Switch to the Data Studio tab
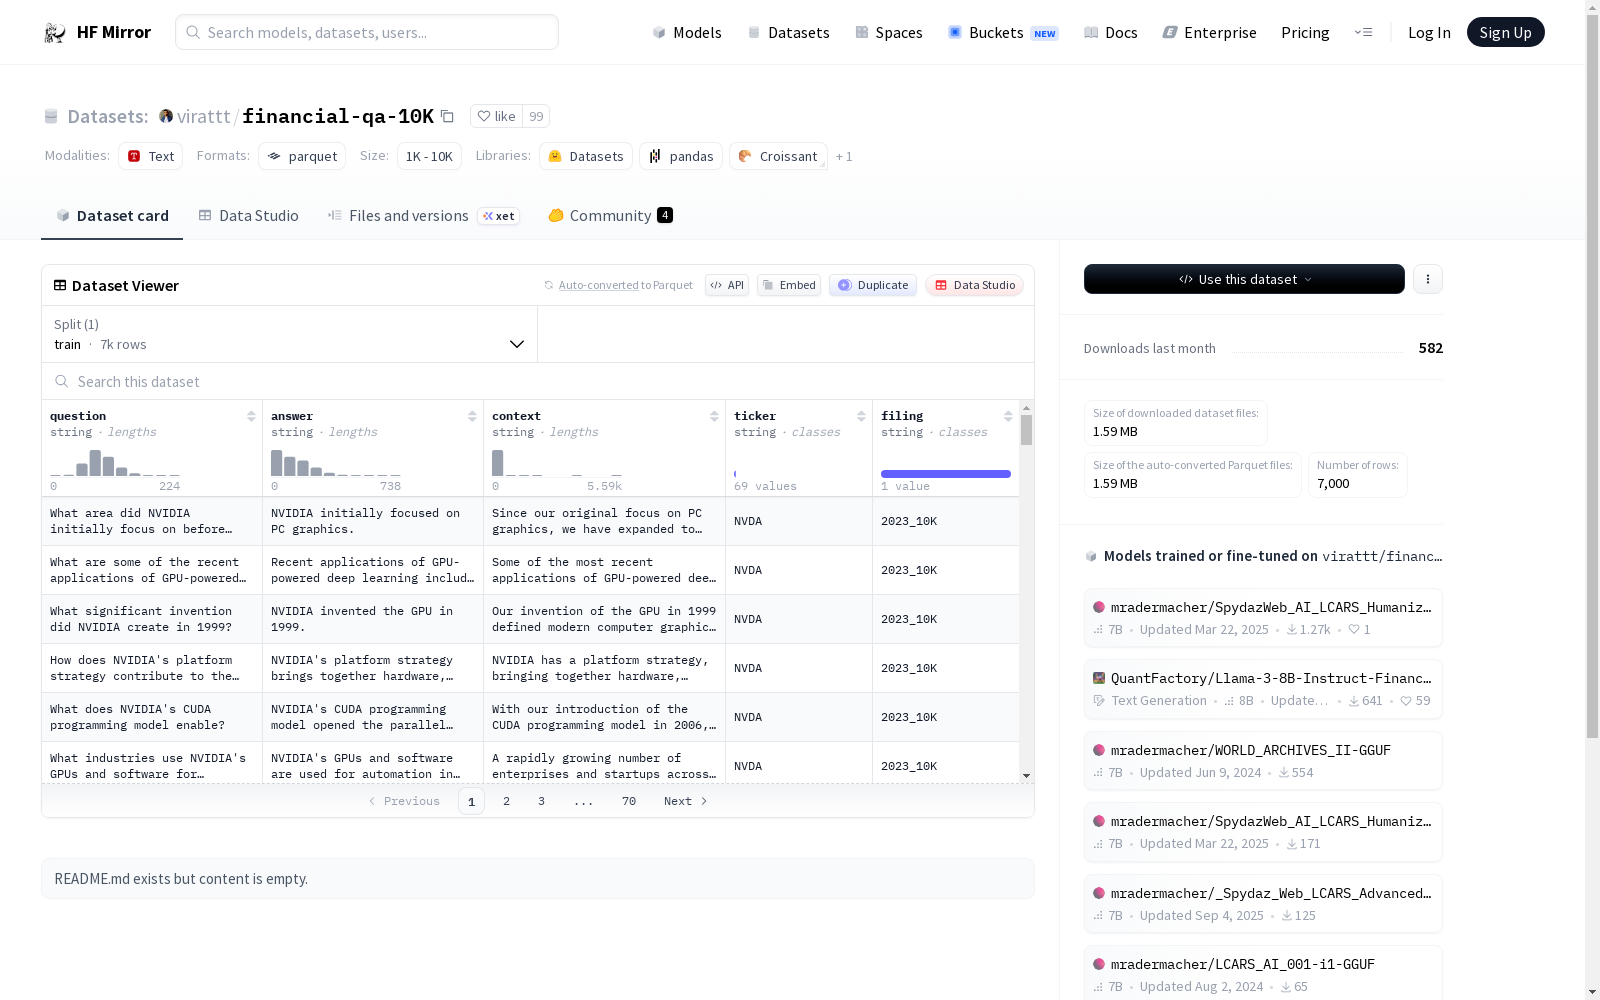 [249, 216]
